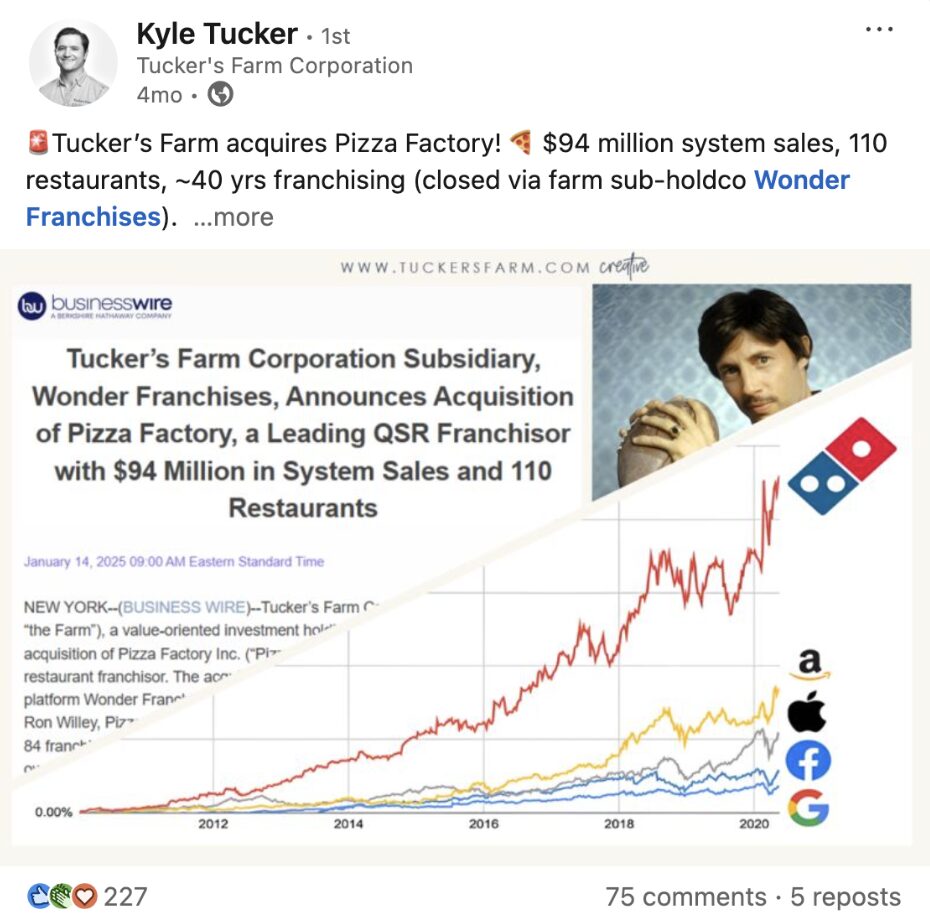
Task: Click the press release headline in image
Action: (x=303, y=432)
